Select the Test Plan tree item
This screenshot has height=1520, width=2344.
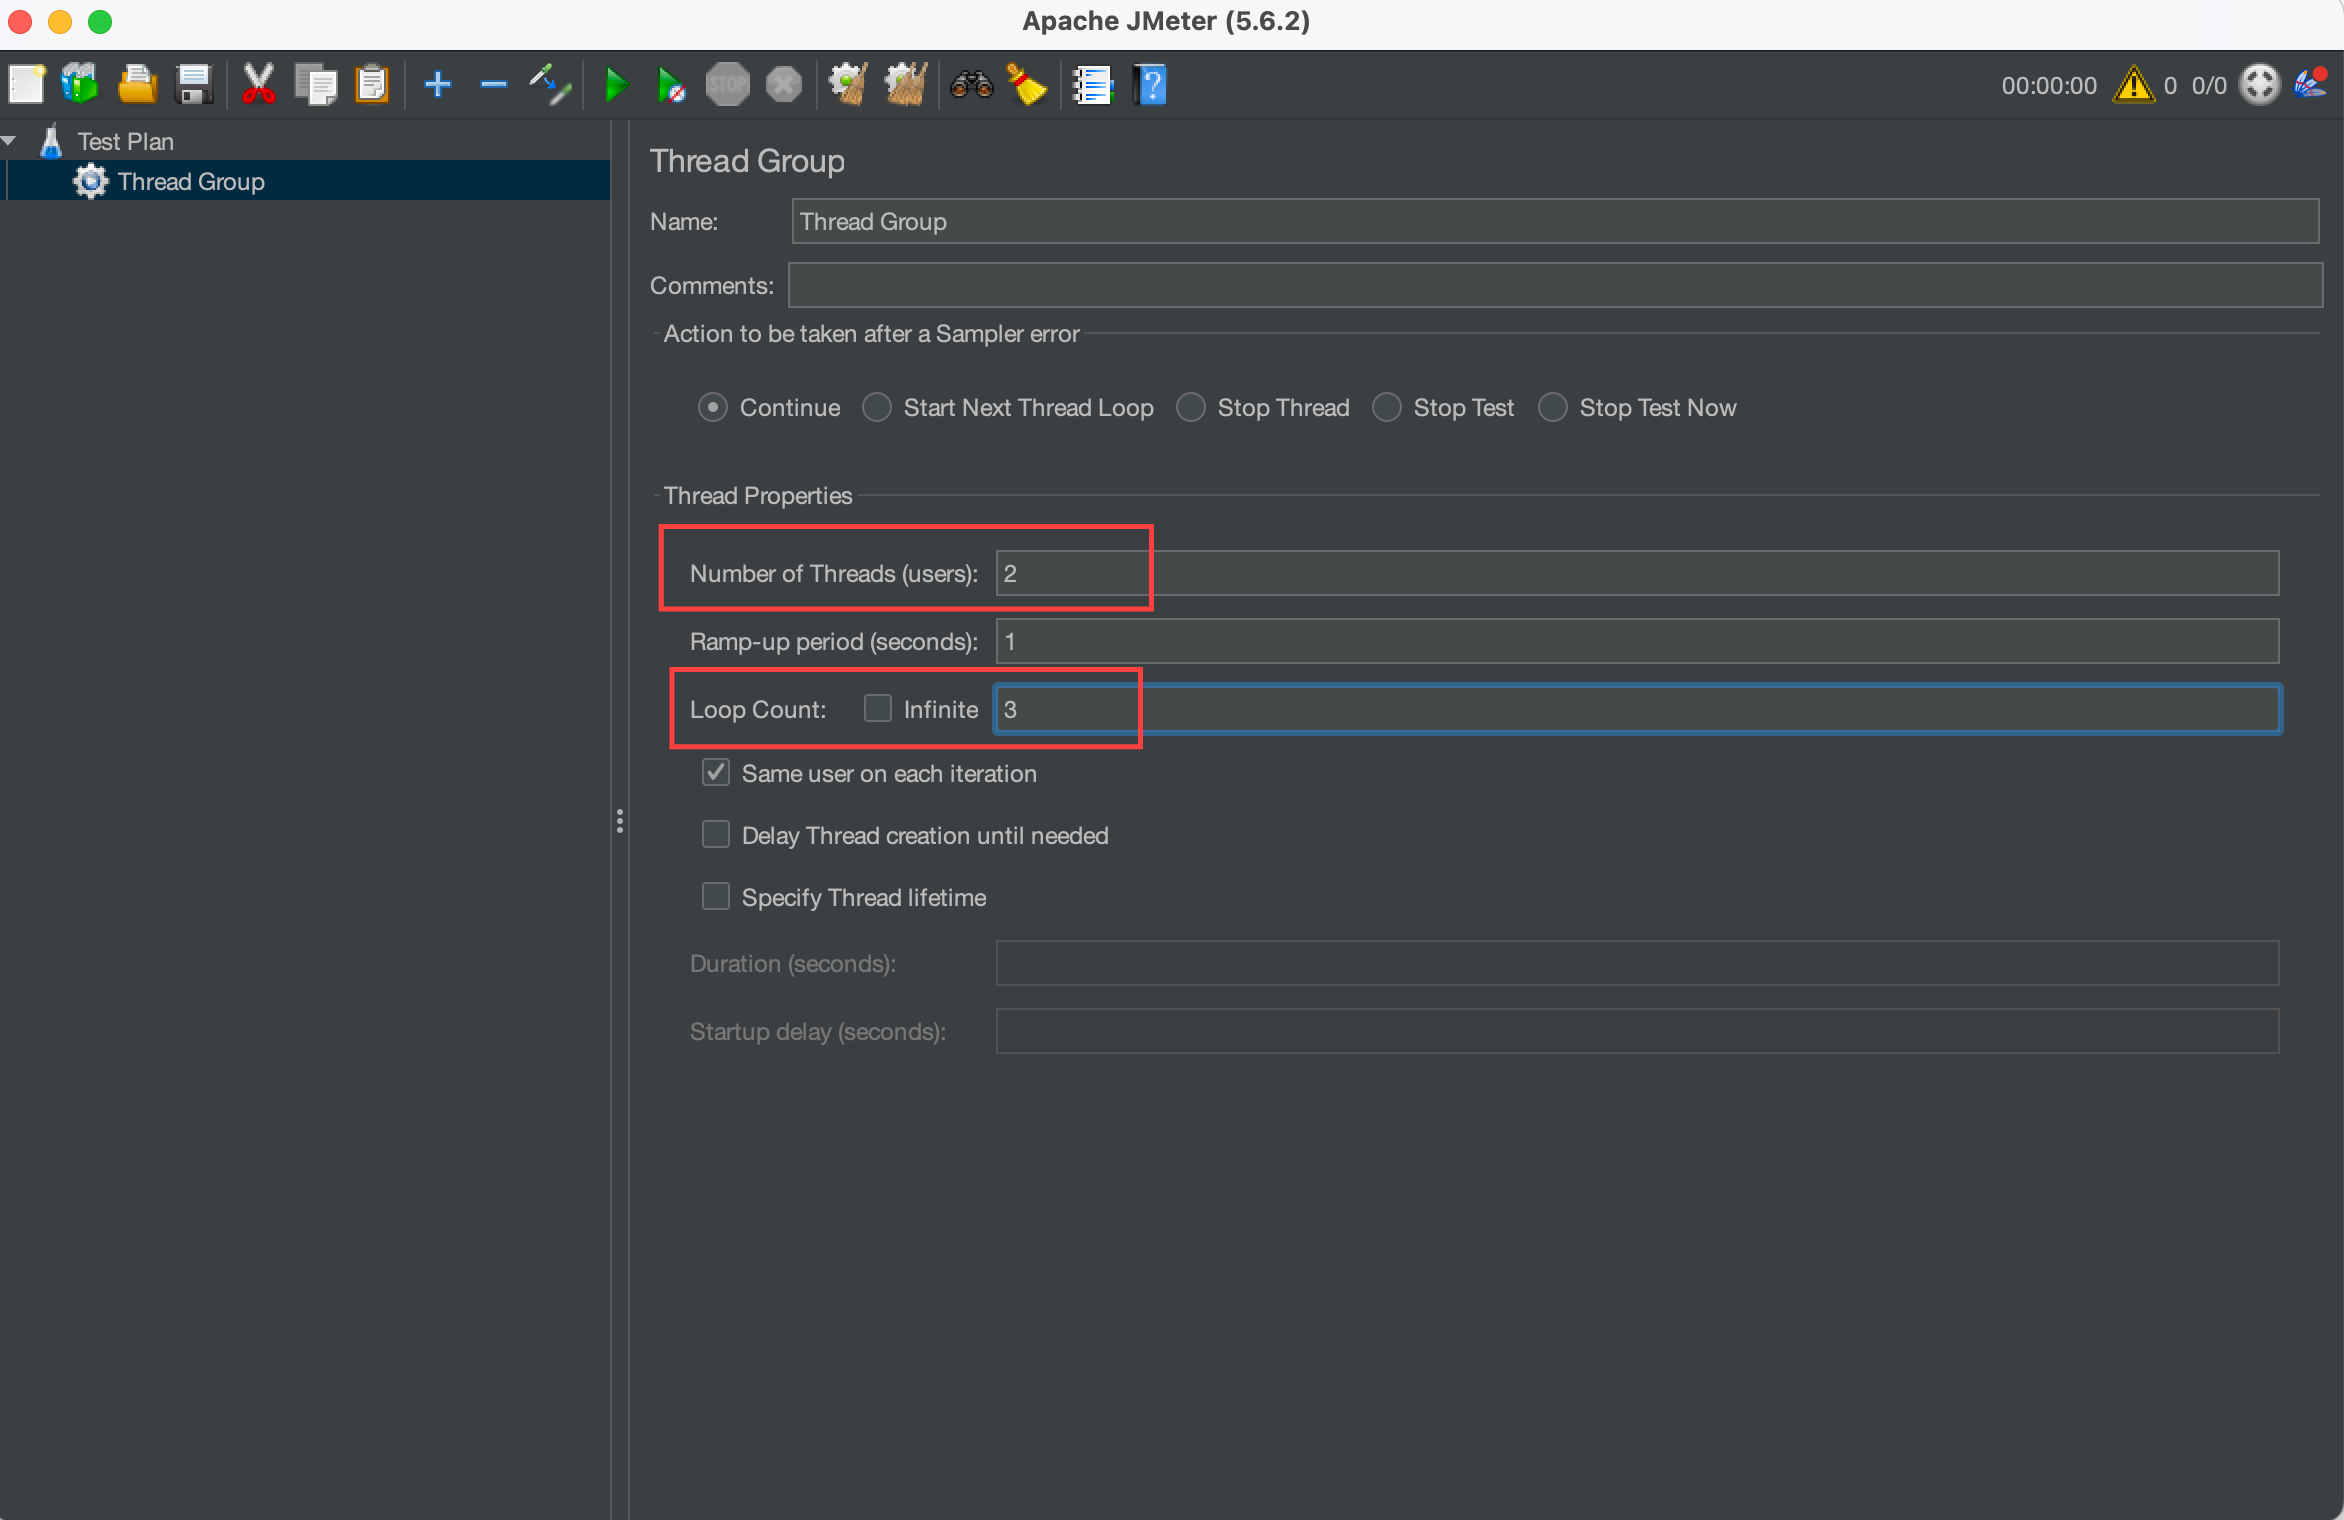pyautogui.click(x=125, y=142)
